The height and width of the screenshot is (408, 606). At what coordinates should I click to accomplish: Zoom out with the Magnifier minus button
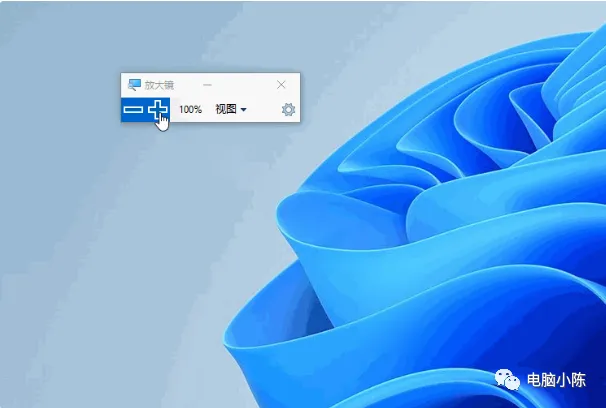pos(133,110)
